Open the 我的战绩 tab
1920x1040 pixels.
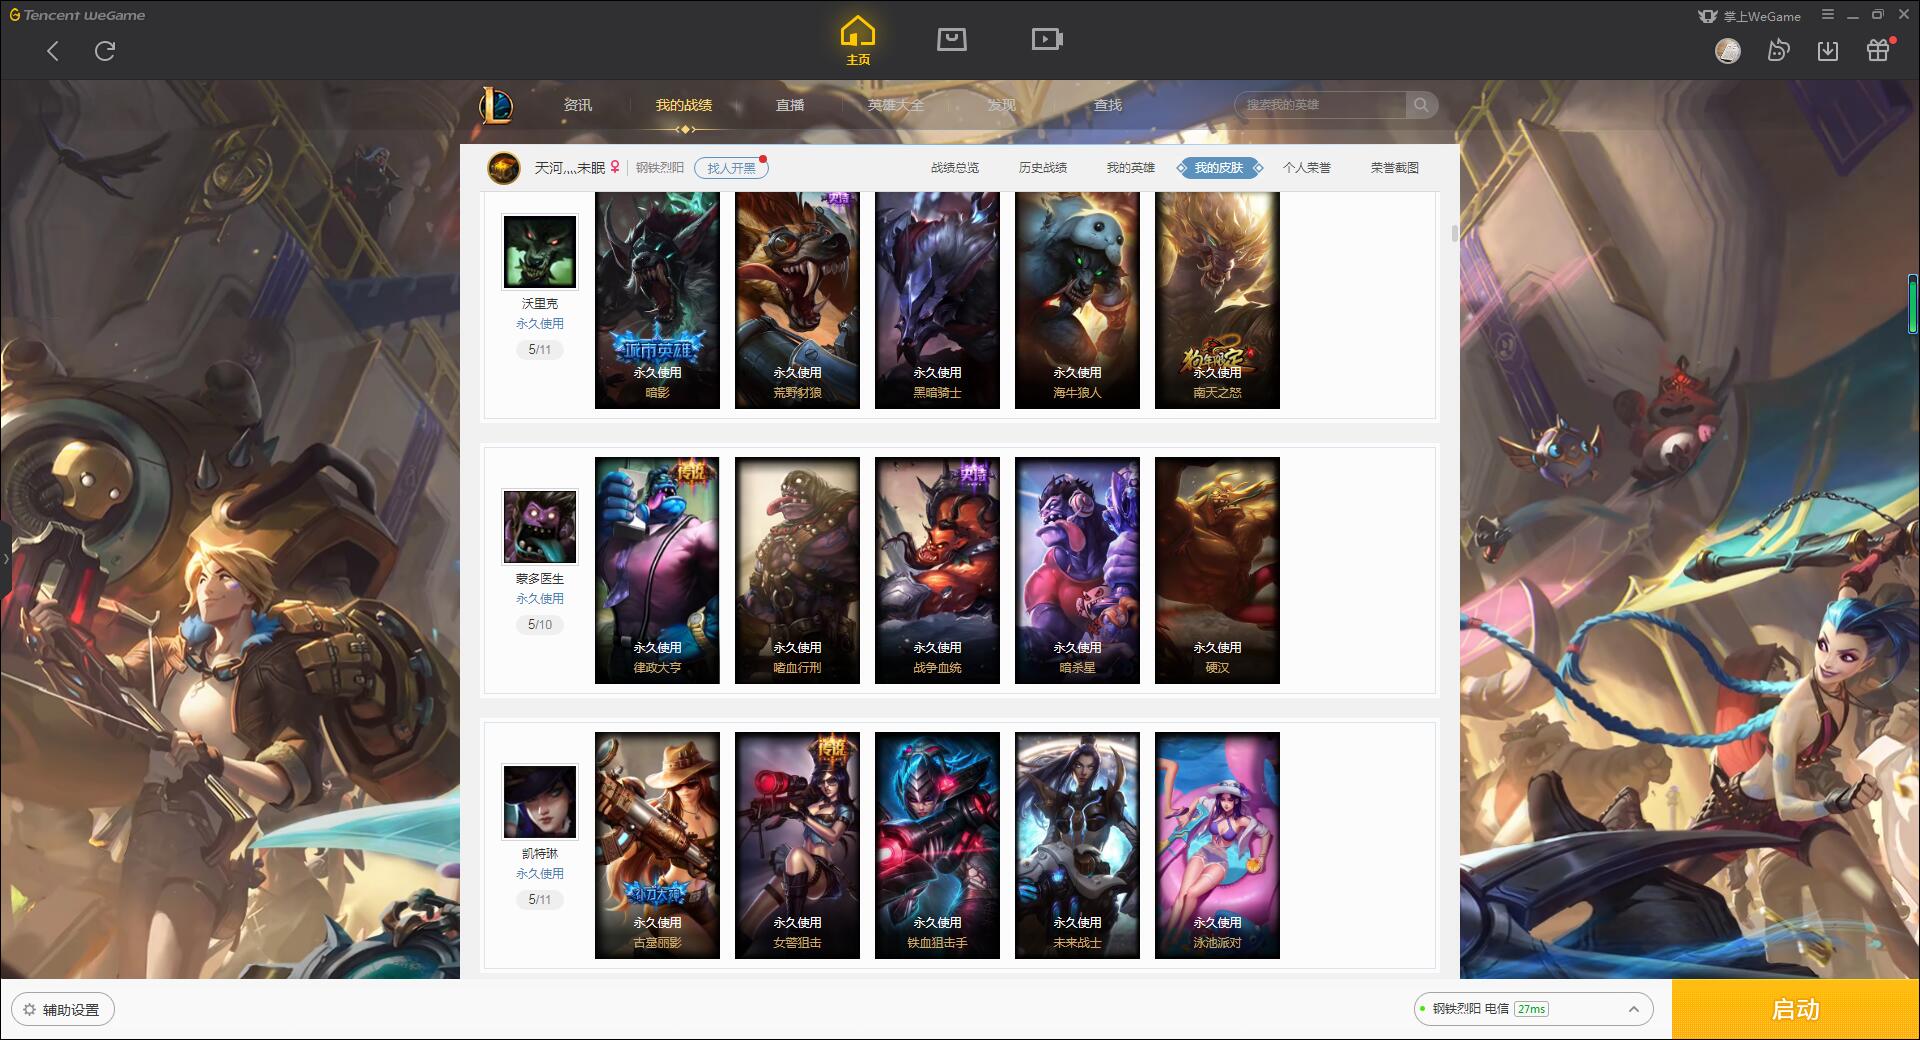tap(684, 105)
